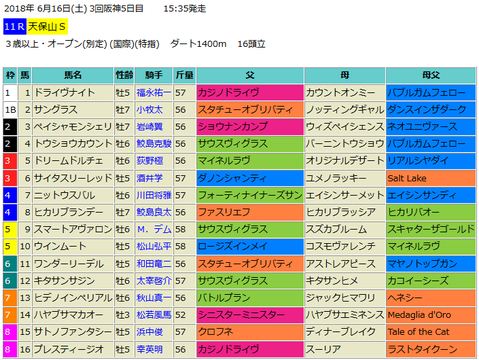Image resolution: width=479 pixels, height=360 pixels.
Task: Select the 馬名 column header
Action: 73,75
